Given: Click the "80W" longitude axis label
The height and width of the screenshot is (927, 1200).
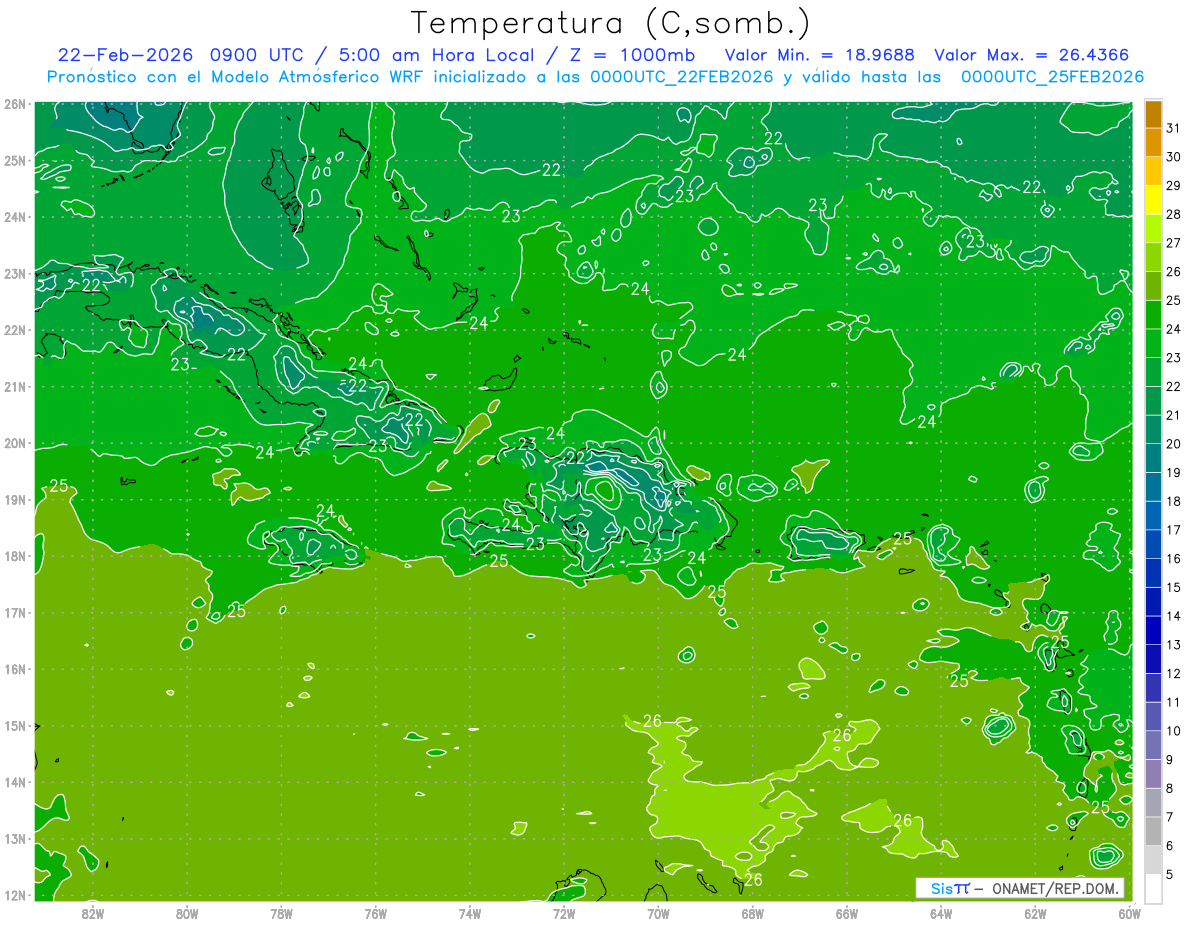Looking at the screenshot, I should tap(187, 912).
